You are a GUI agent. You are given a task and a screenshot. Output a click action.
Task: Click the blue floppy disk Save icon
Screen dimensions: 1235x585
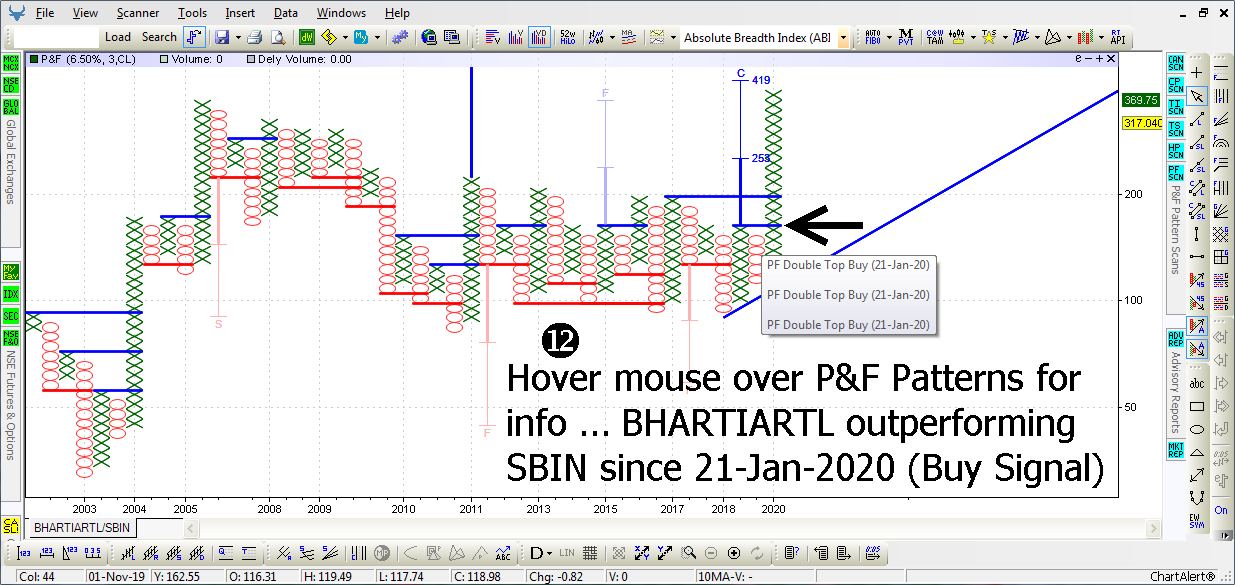(221, 37)
